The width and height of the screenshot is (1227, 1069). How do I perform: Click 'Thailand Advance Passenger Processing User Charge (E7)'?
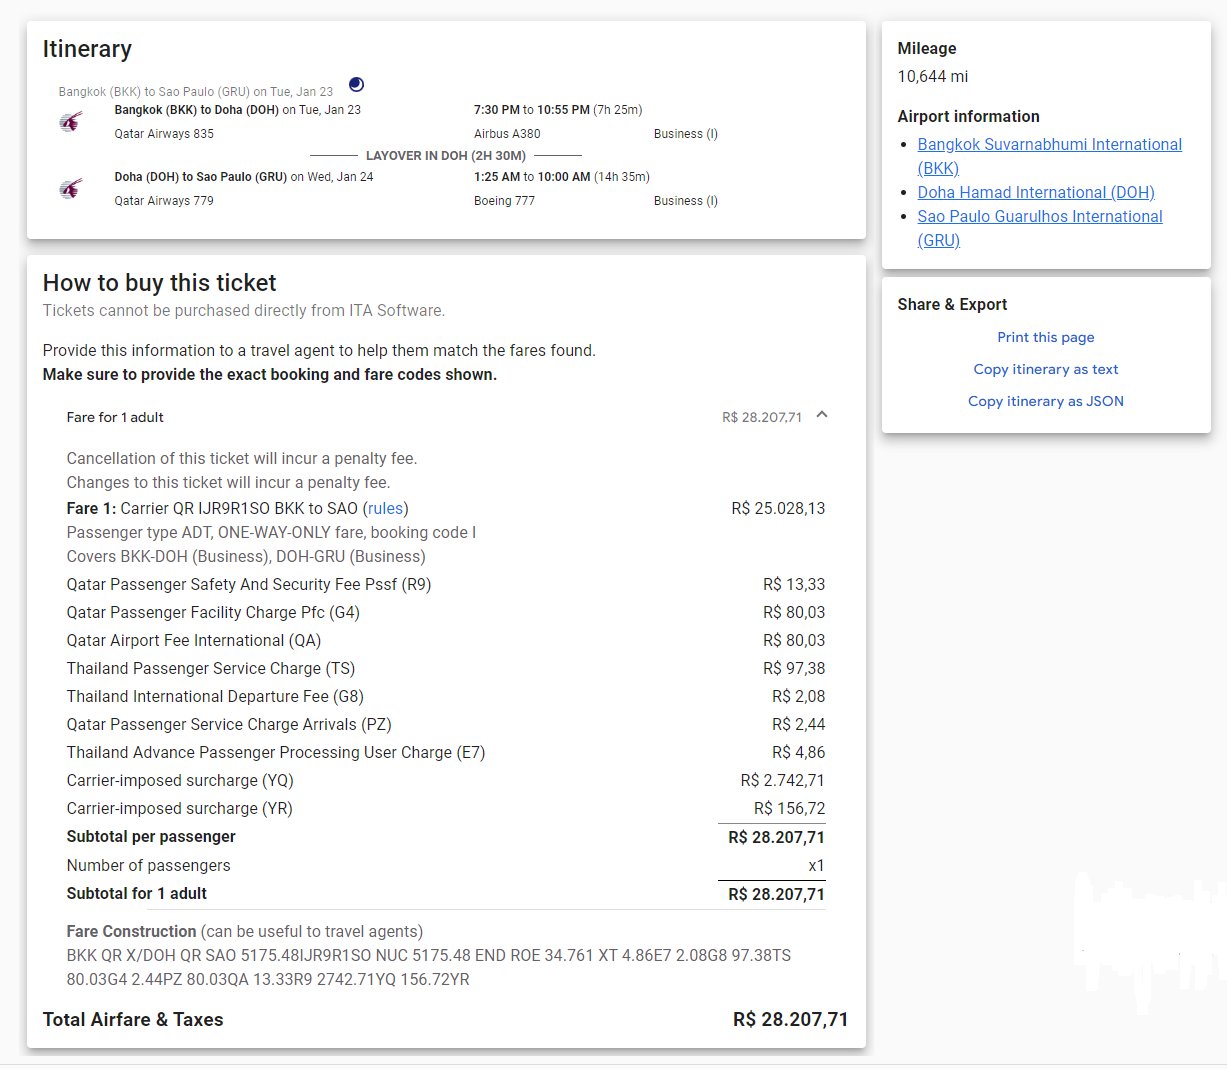276,752
